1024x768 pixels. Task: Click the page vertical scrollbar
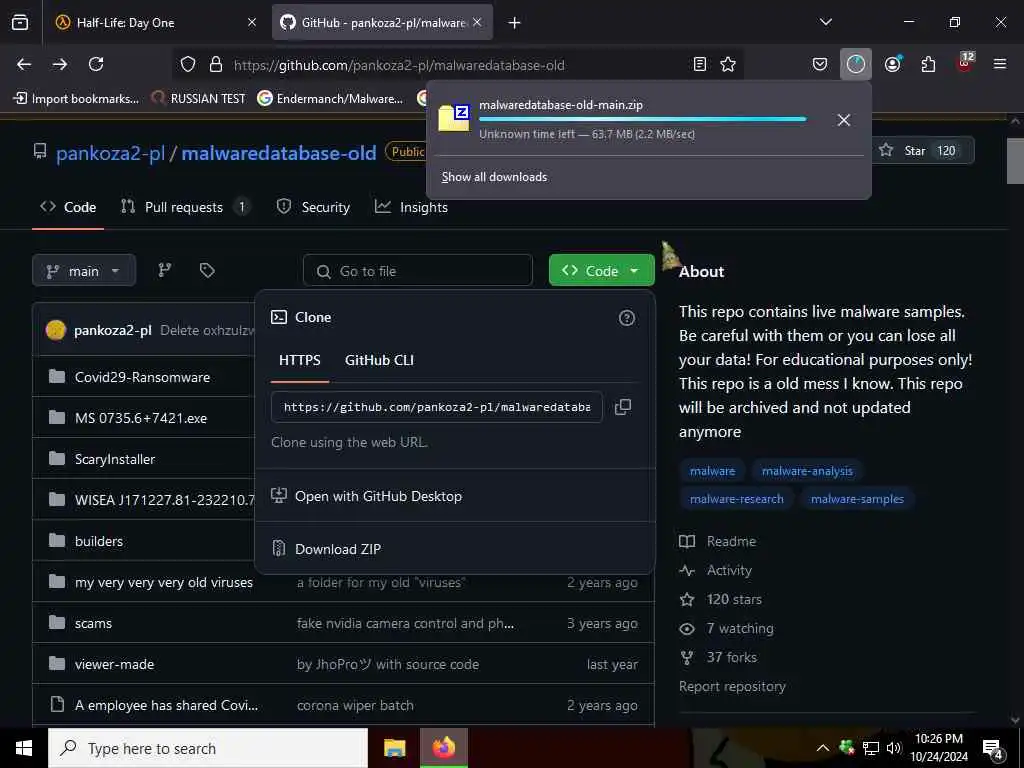1014,160
